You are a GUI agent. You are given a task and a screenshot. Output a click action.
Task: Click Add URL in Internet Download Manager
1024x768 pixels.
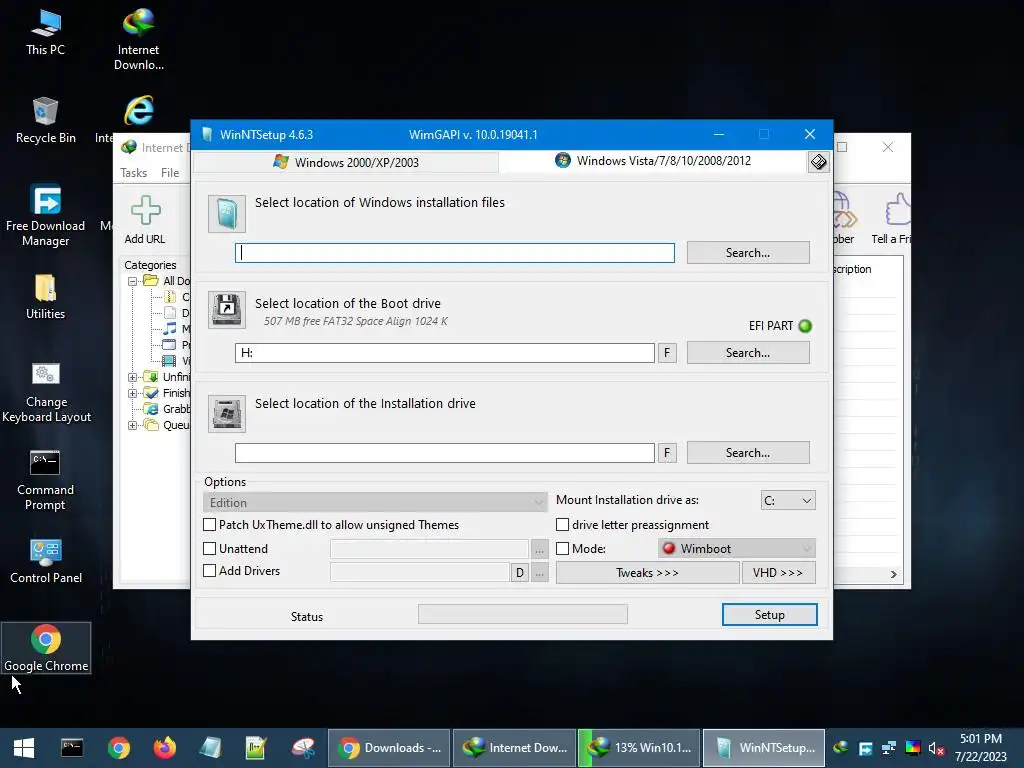point(145,220)
